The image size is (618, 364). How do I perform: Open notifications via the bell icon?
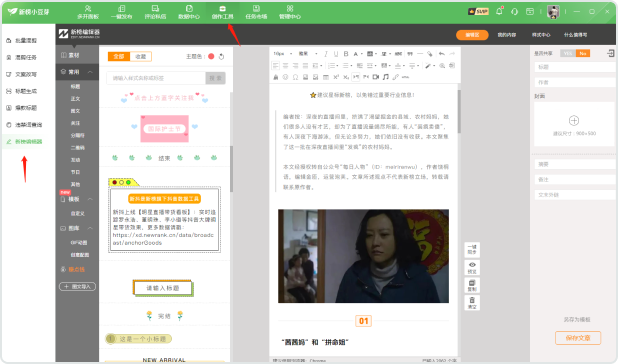click(x=499, y=11)
